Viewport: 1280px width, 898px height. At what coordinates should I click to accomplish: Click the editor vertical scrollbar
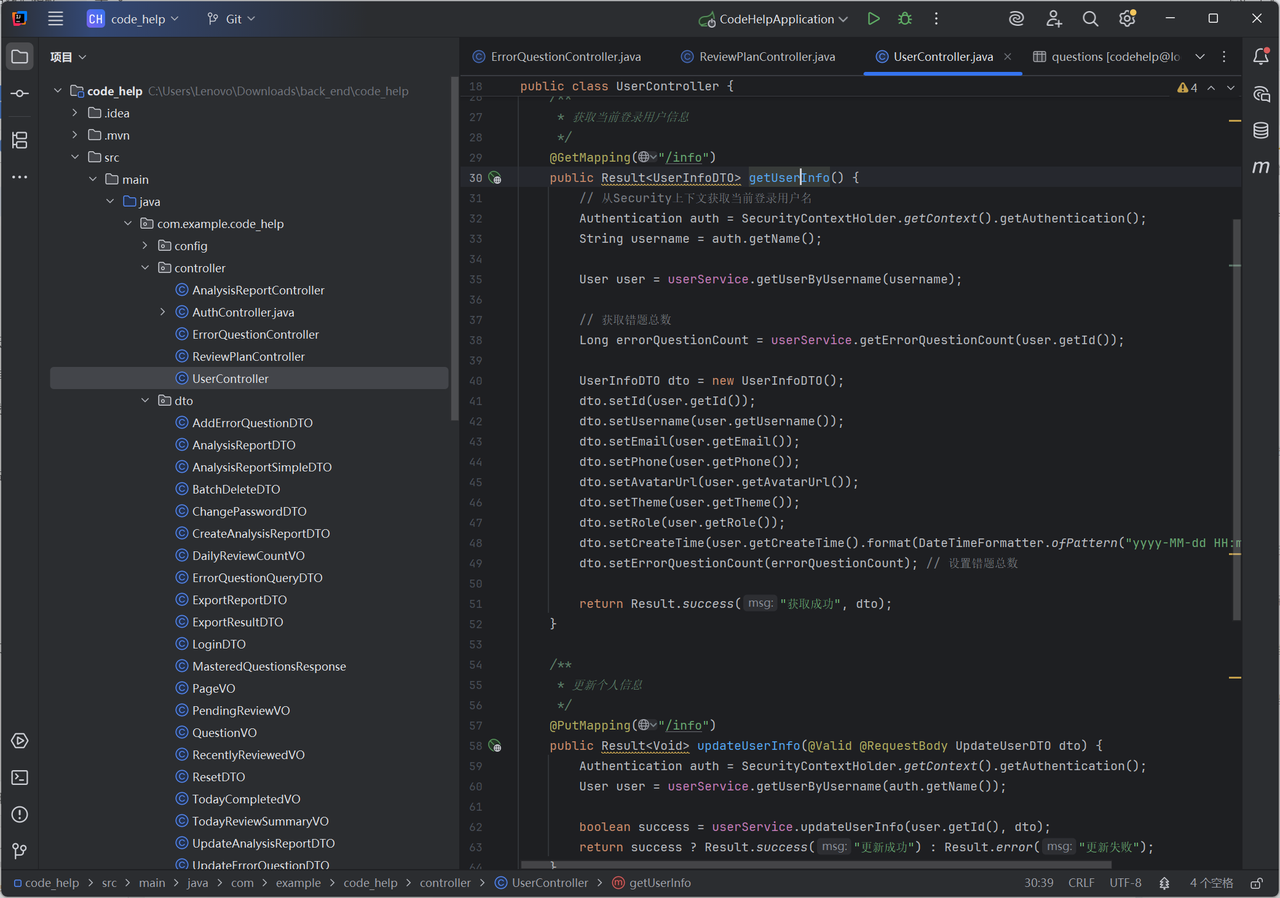1236,420
